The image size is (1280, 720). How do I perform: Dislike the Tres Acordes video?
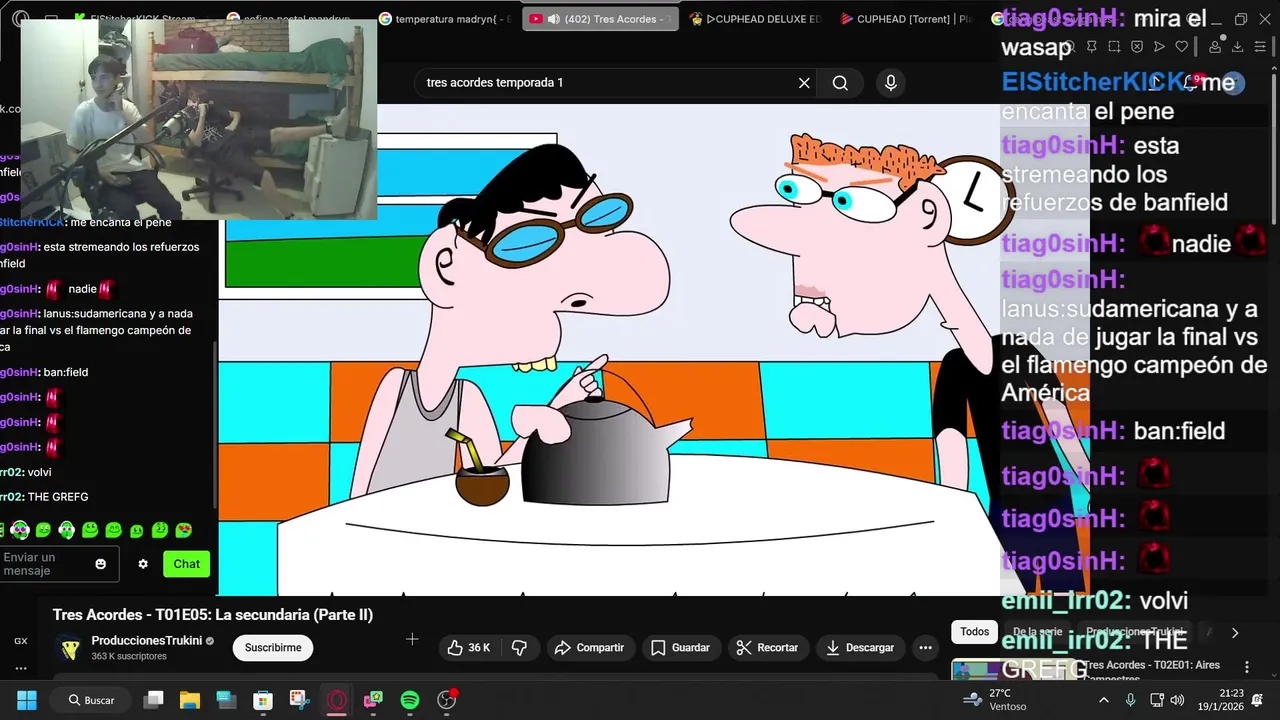(519, 648)
